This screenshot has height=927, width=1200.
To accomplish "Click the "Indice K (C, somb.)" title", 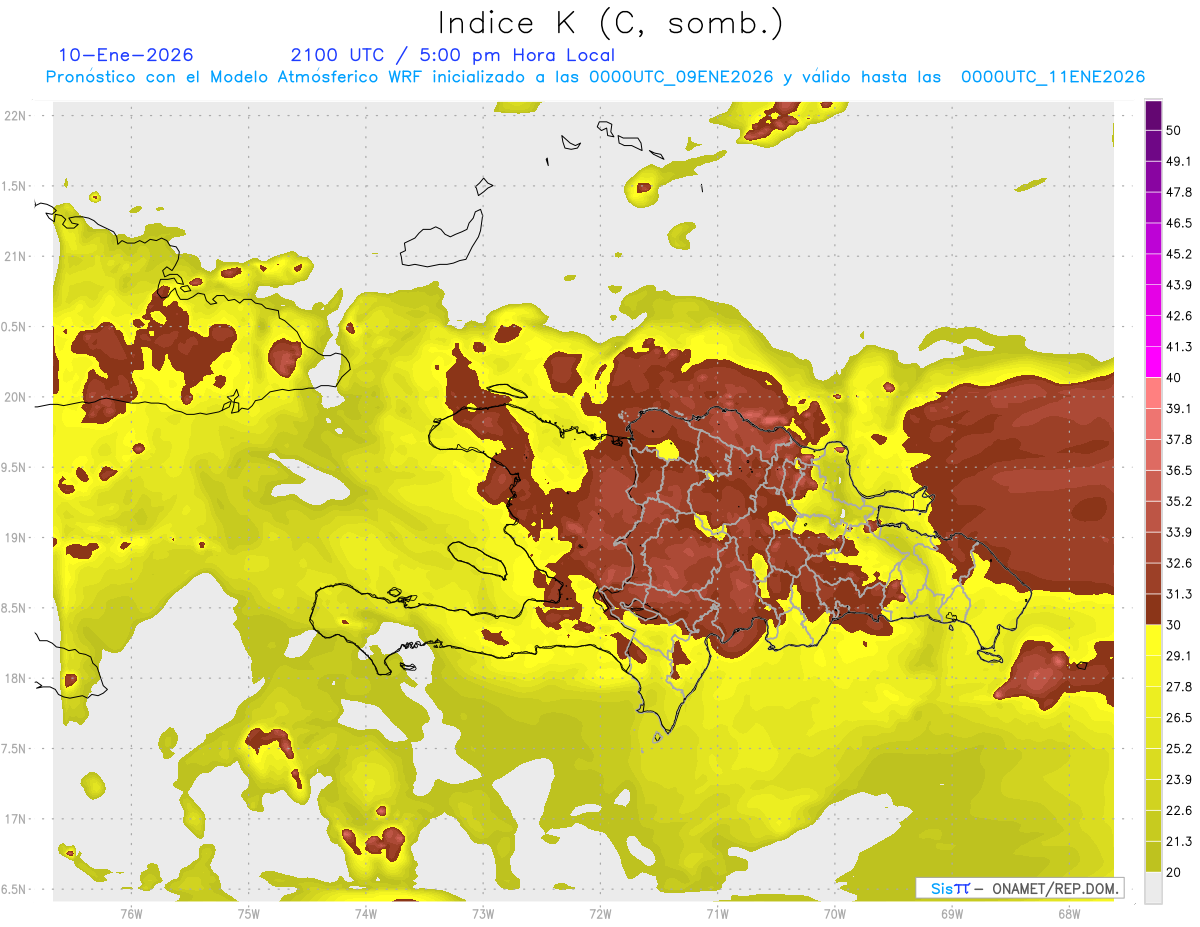I will [x=610, y=23].
